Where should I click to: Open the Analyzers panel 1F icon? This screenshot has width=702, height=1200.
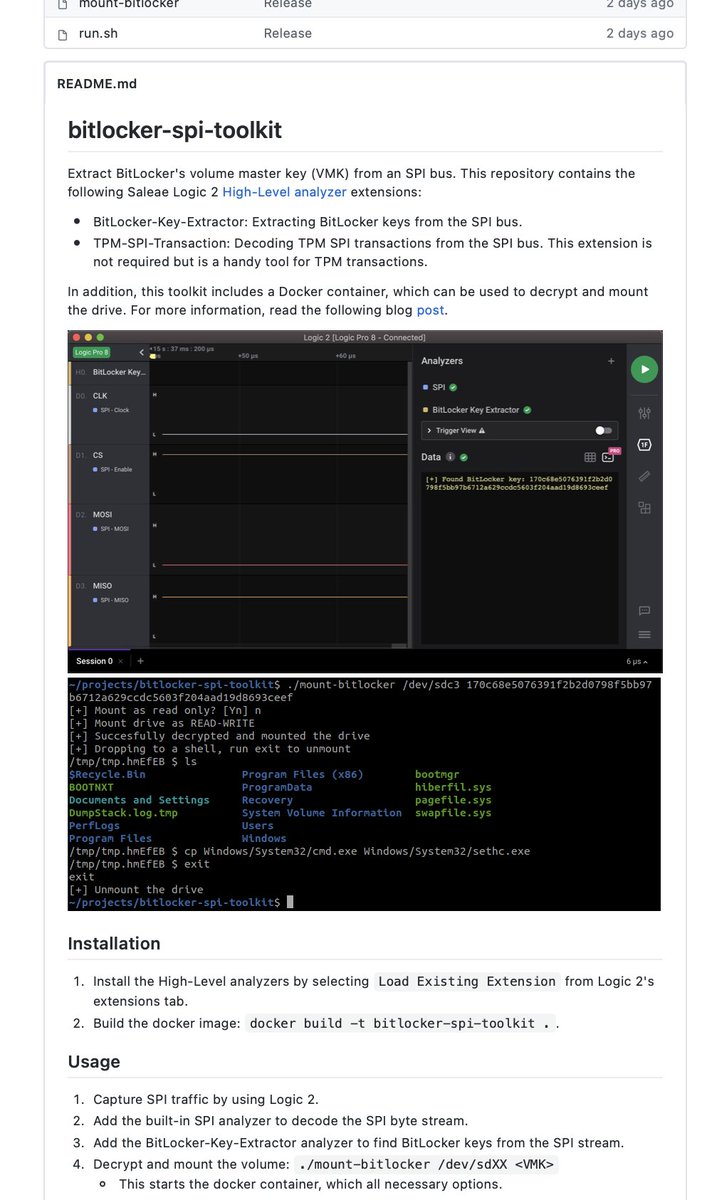coord(644,444)
